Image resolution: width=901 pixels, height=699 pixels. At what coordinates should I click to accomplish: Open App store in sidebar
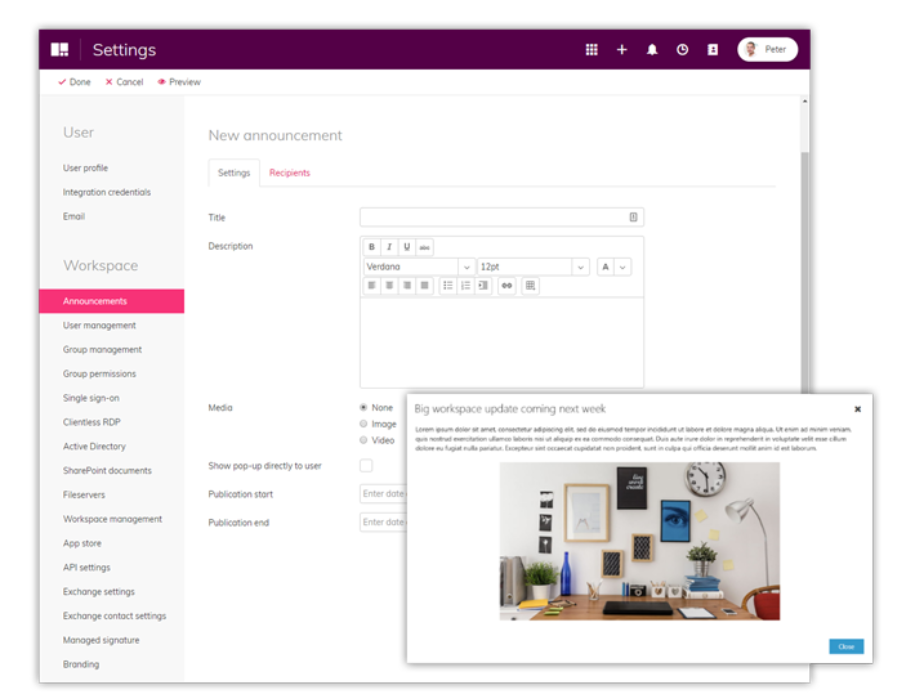tap(82, 543)
